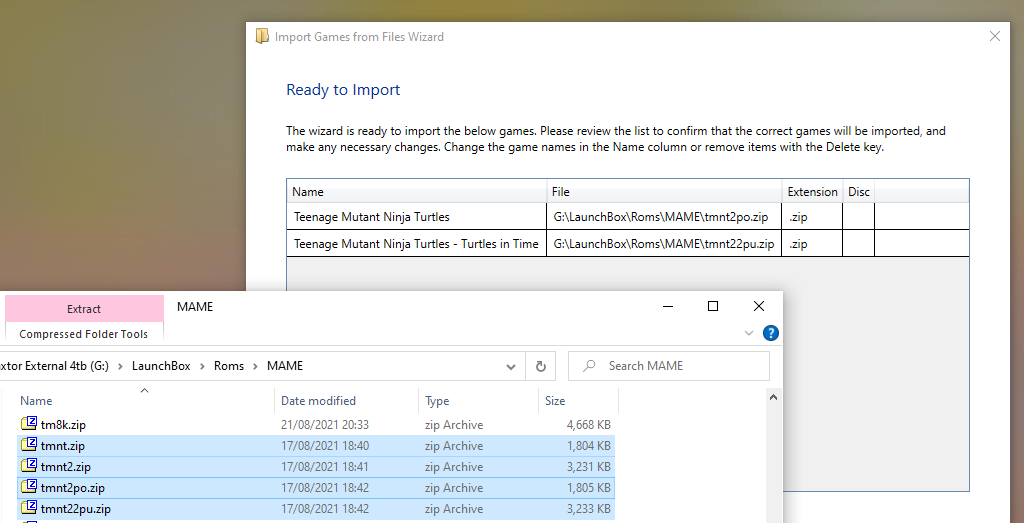This screenshot has height=523, width=1024.
Task: Click the Search MAME input field
Action: 669,366
